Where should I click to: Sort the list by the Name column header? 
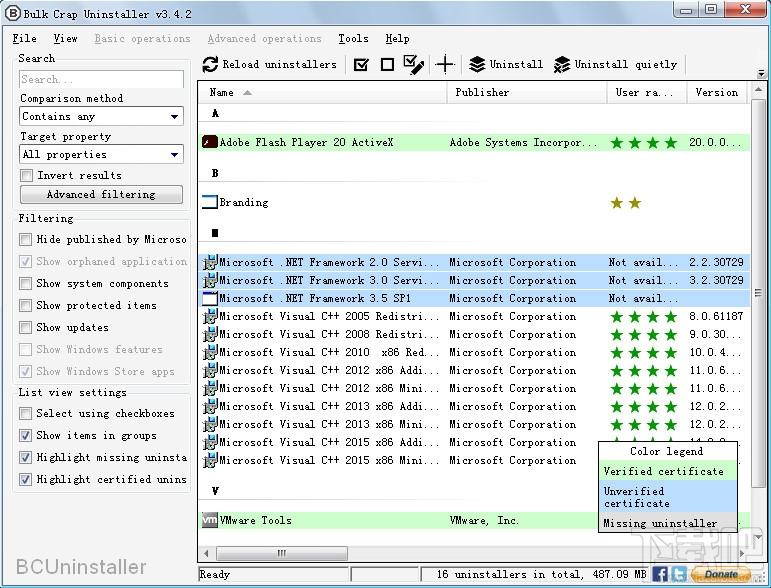coord(323,92)
